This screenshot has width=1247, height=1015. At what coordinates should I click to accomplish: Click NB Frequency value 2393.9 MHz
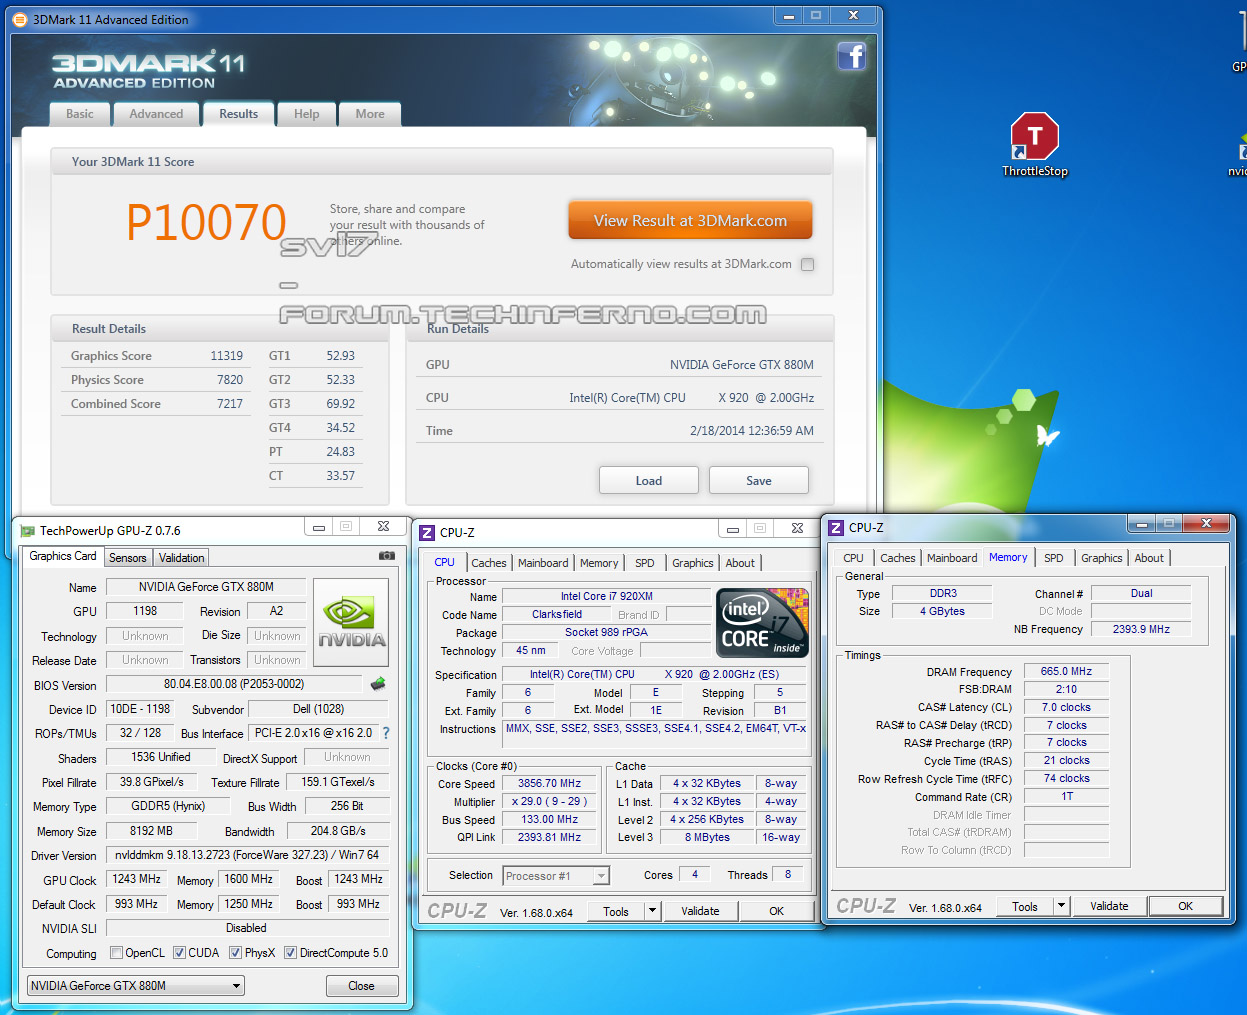[1141, 629]
